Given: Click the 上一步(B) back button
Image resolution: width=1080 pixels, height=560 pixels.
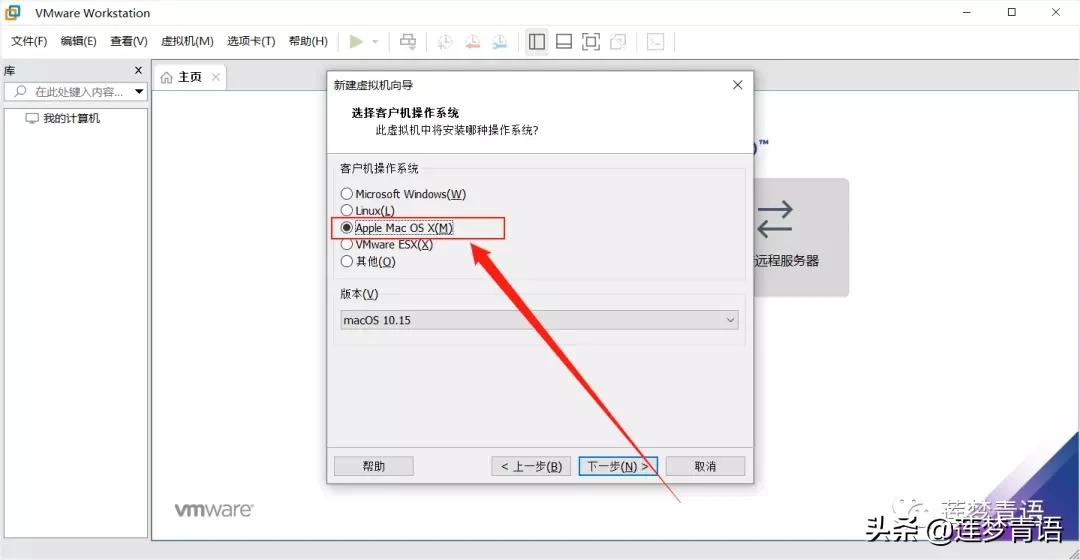Looking at the screenshot, I should pyautogui.click(x=531, y=466).
